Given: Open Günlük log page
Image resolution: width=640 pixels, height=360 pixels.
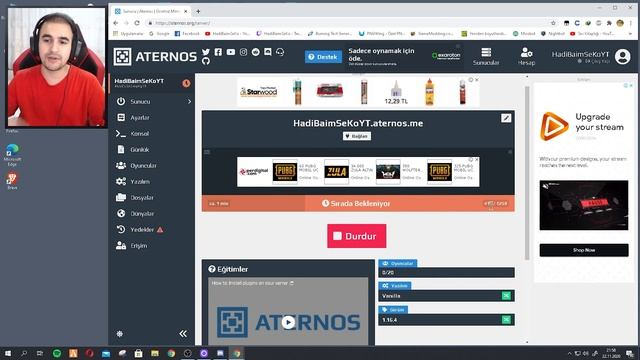Looking at the screenshot, I should coord(140,150).
